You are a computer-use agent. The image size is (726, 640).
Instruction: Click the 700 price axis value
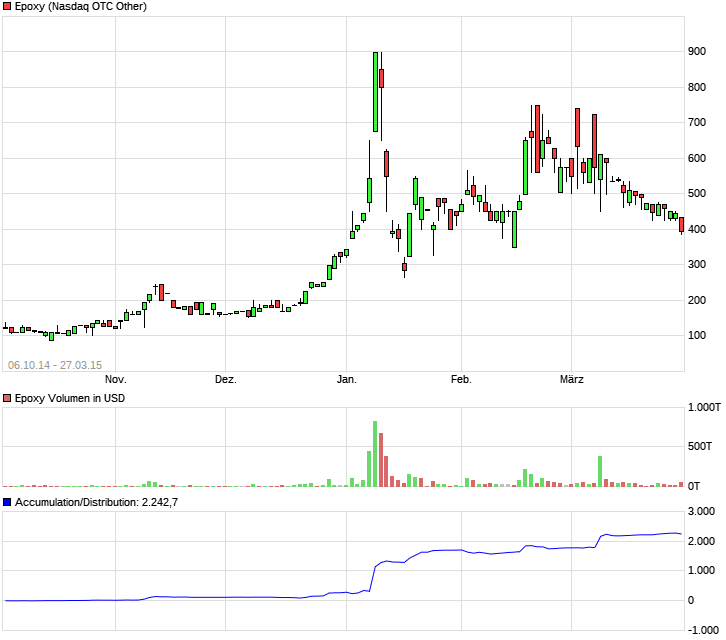[x=697, y=122]
